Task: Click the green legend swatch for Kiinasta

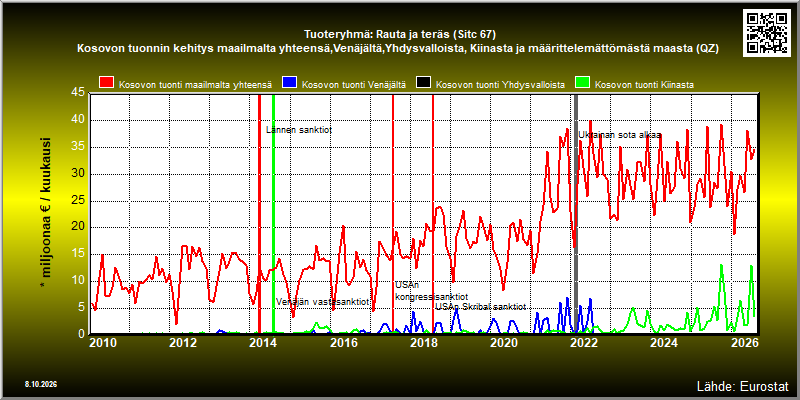Action: pyautogui.click(x=583, y=83)
